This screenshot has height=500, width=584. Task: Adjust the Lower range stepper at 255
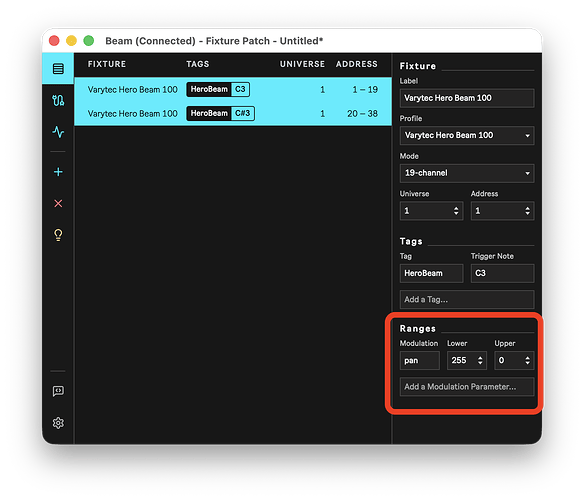480,360
